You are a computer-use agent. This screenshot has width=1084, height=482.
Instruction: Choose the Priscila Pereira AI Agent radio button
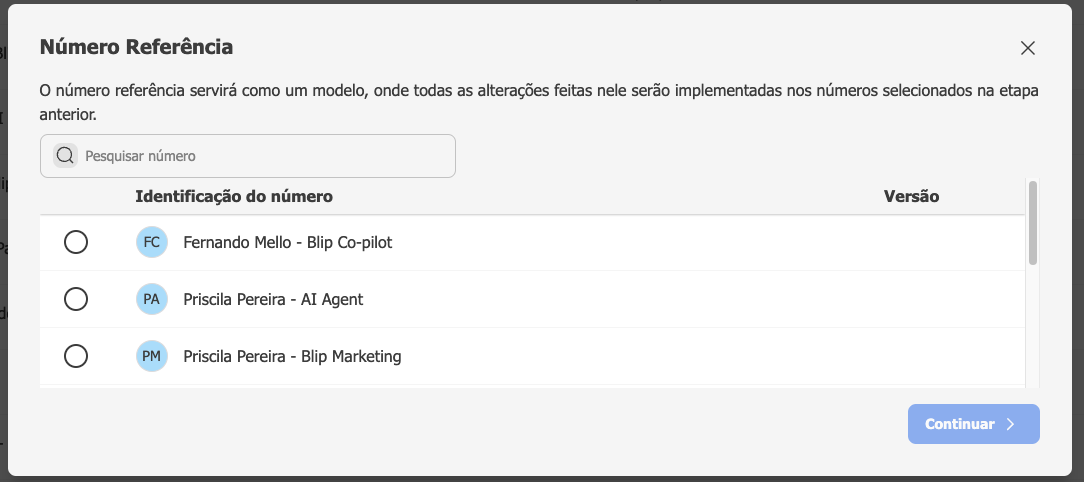(x=75, y=299)
